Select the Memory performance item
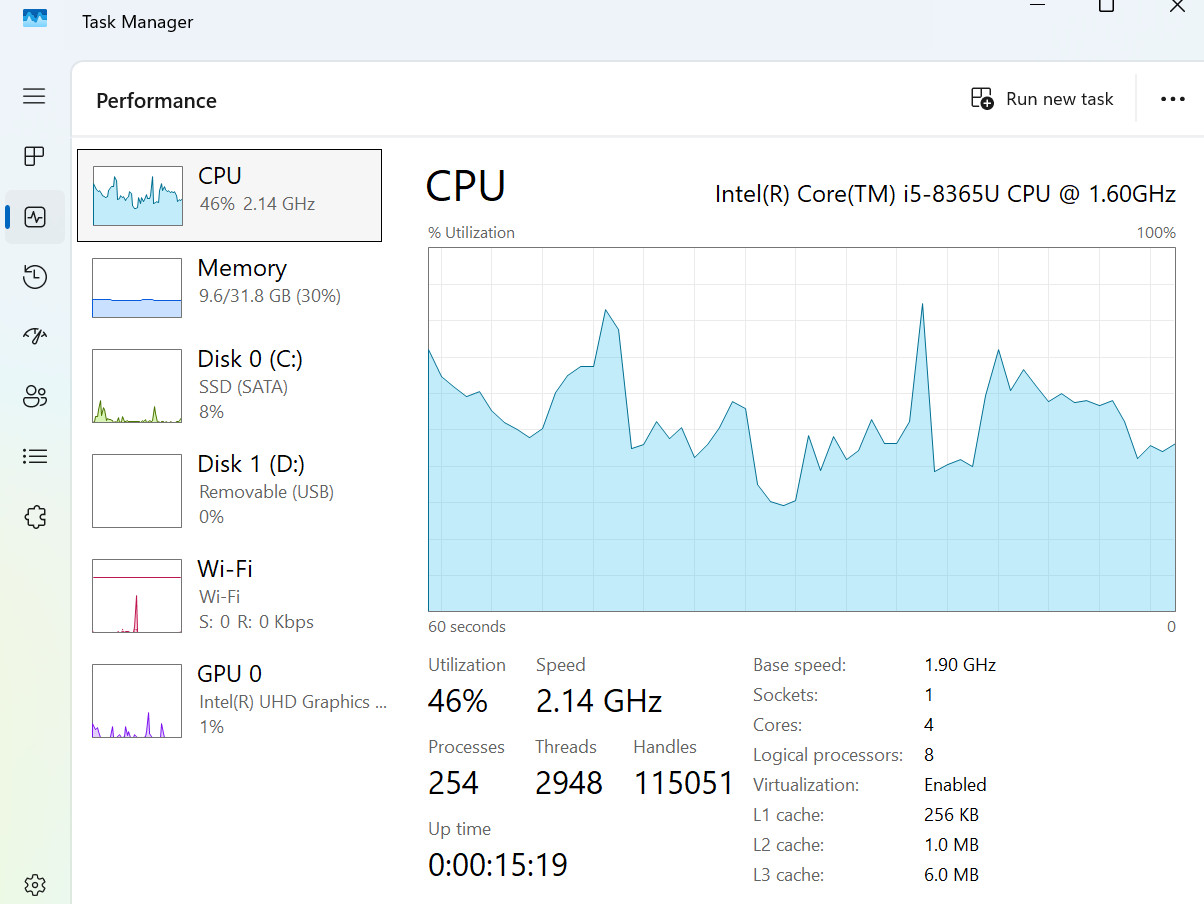 click(229, 287)
